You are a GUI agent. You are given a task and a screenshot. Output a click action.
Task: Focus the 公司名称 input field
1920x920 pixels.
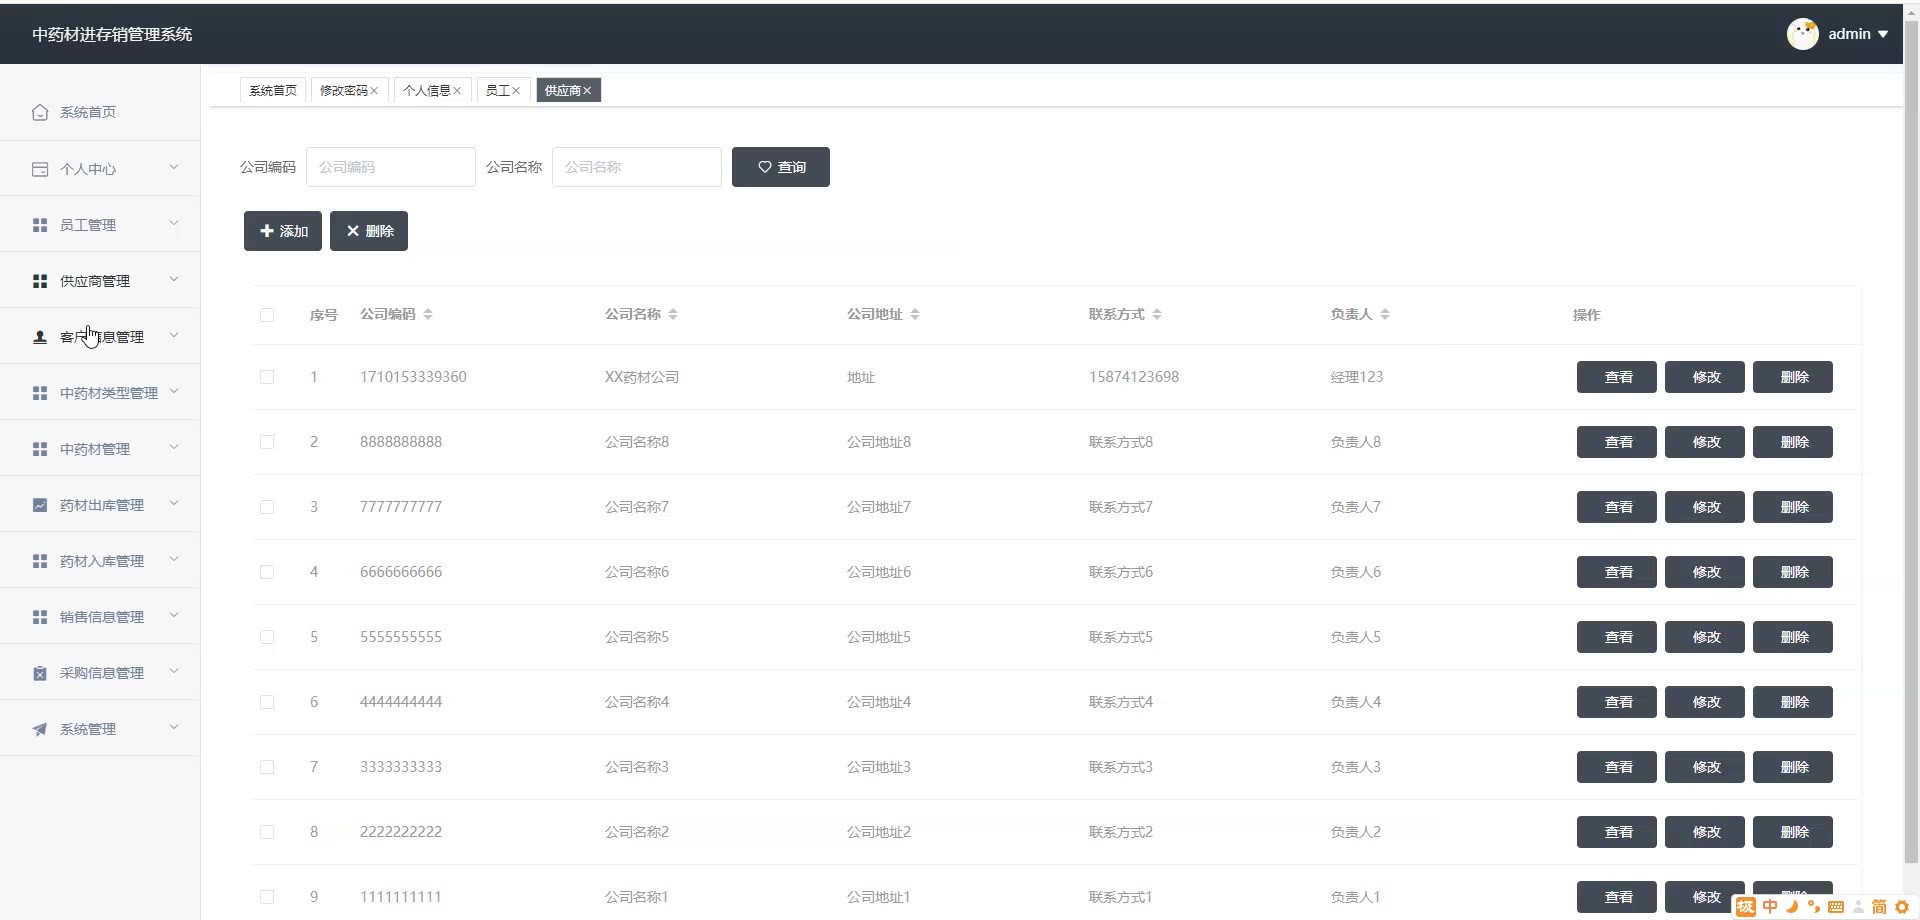[637, 167]
